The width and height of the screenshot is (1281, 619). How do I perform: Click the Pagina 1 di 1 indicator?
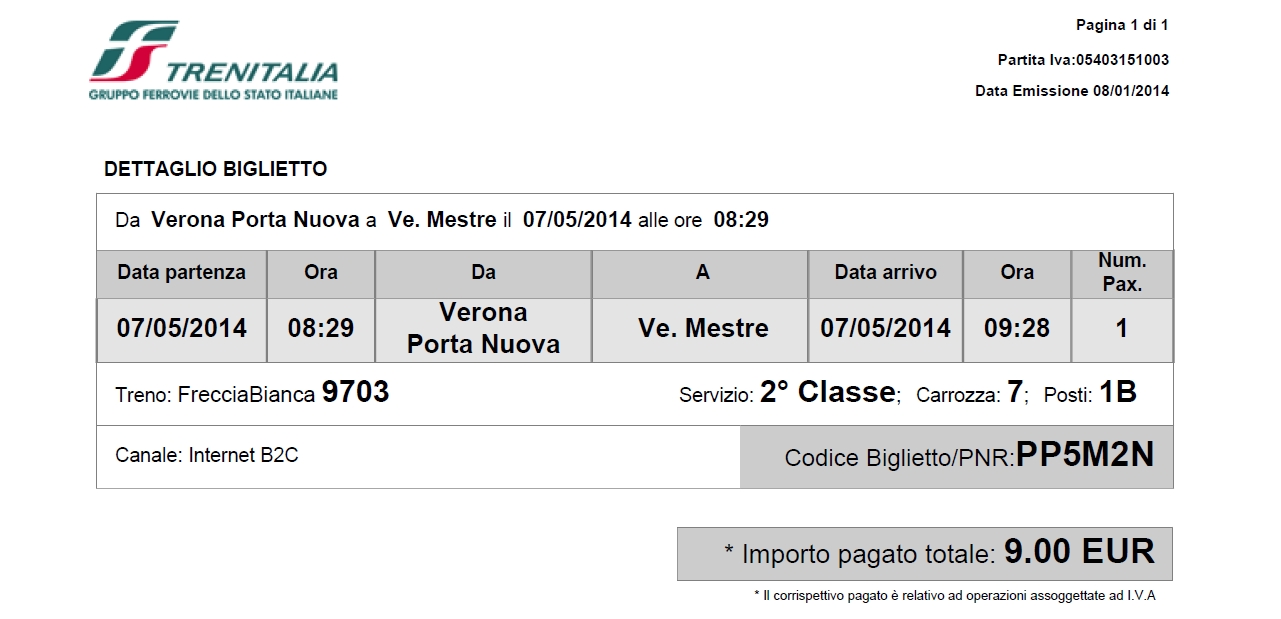(x=1122, y=25)
